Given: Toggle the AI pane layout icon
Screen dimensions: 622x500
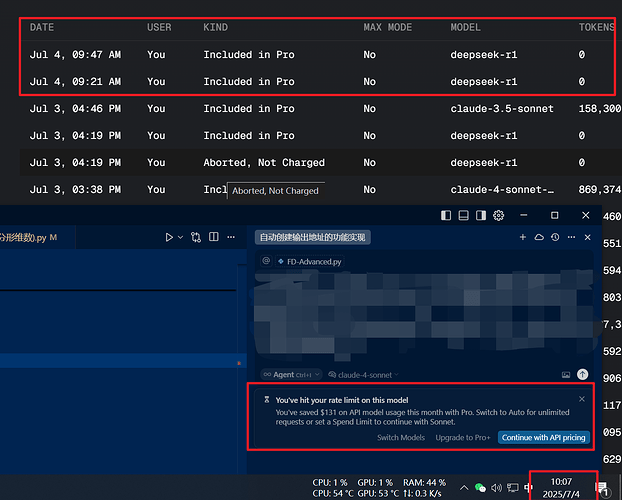Looking at the screenshot, I should click(x=481, y=215).
